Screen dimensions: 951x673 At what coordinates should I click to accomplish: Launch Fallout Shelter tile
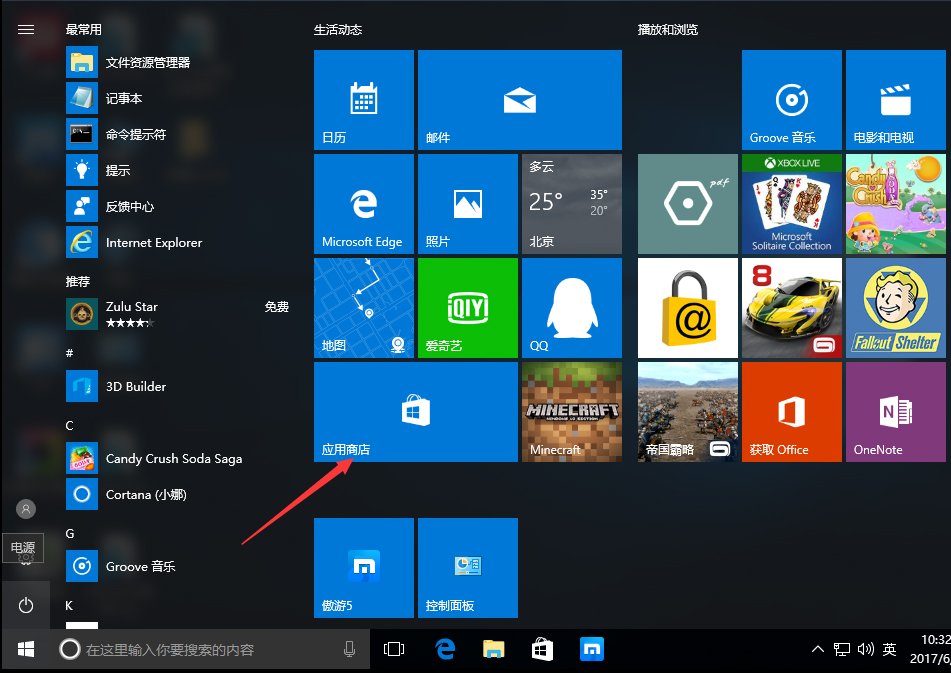(895, 308)
